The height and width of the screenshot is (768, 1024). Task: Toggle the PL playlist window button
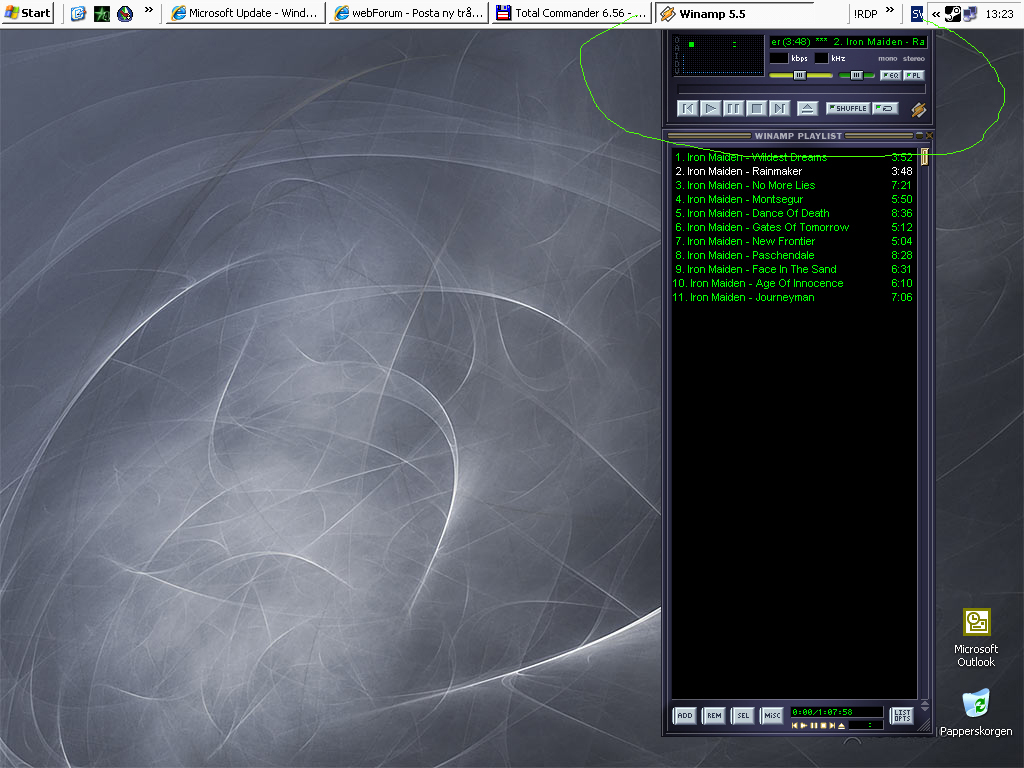click(x=914, y=75)
